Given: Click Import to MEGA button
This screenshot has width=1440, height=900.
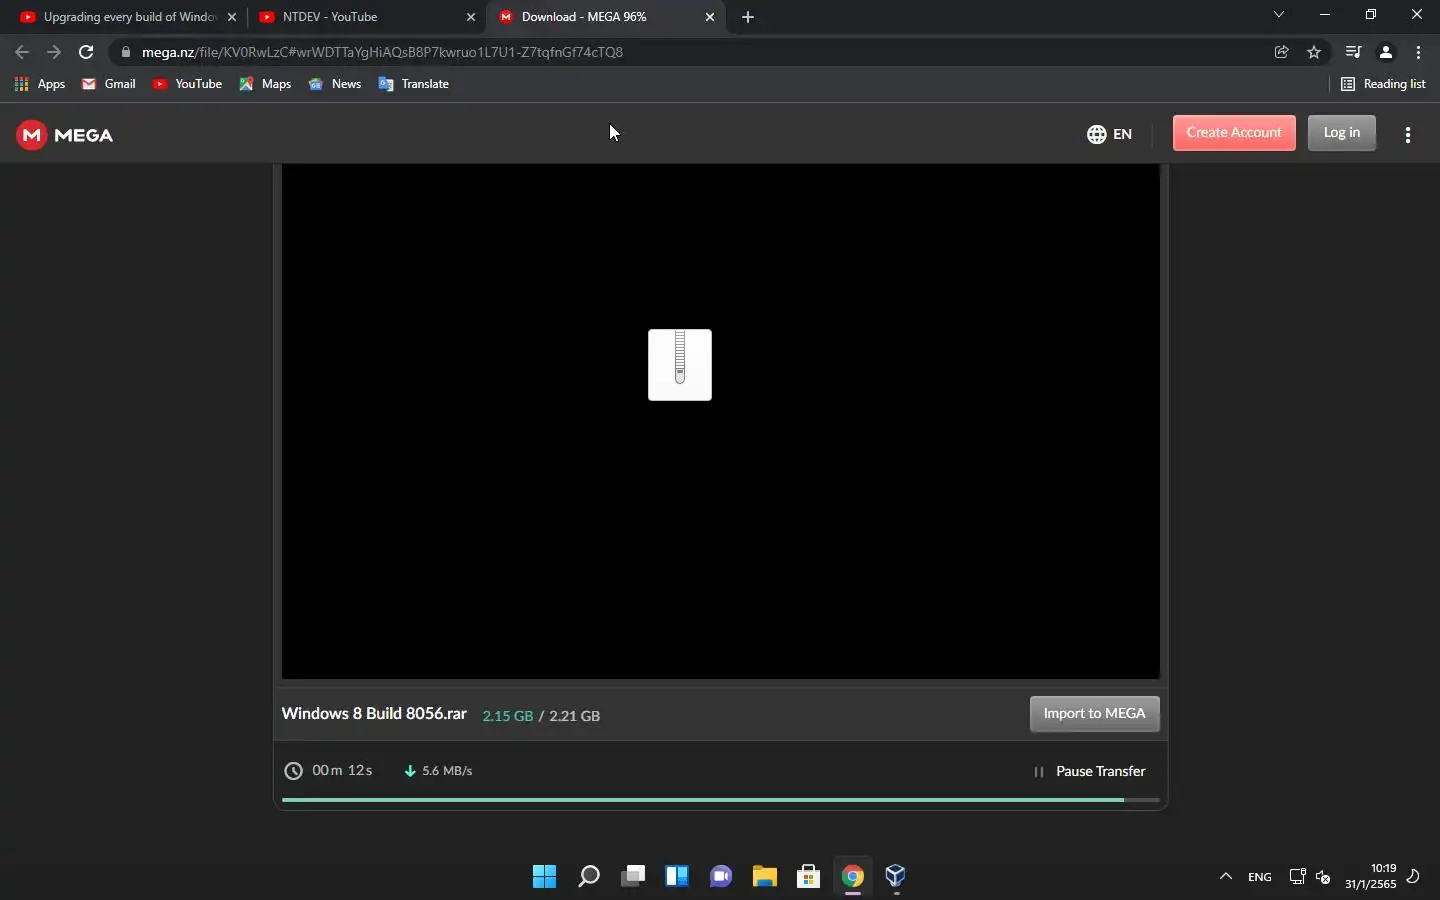Looking at the screenshot, I should (1095, 714).
